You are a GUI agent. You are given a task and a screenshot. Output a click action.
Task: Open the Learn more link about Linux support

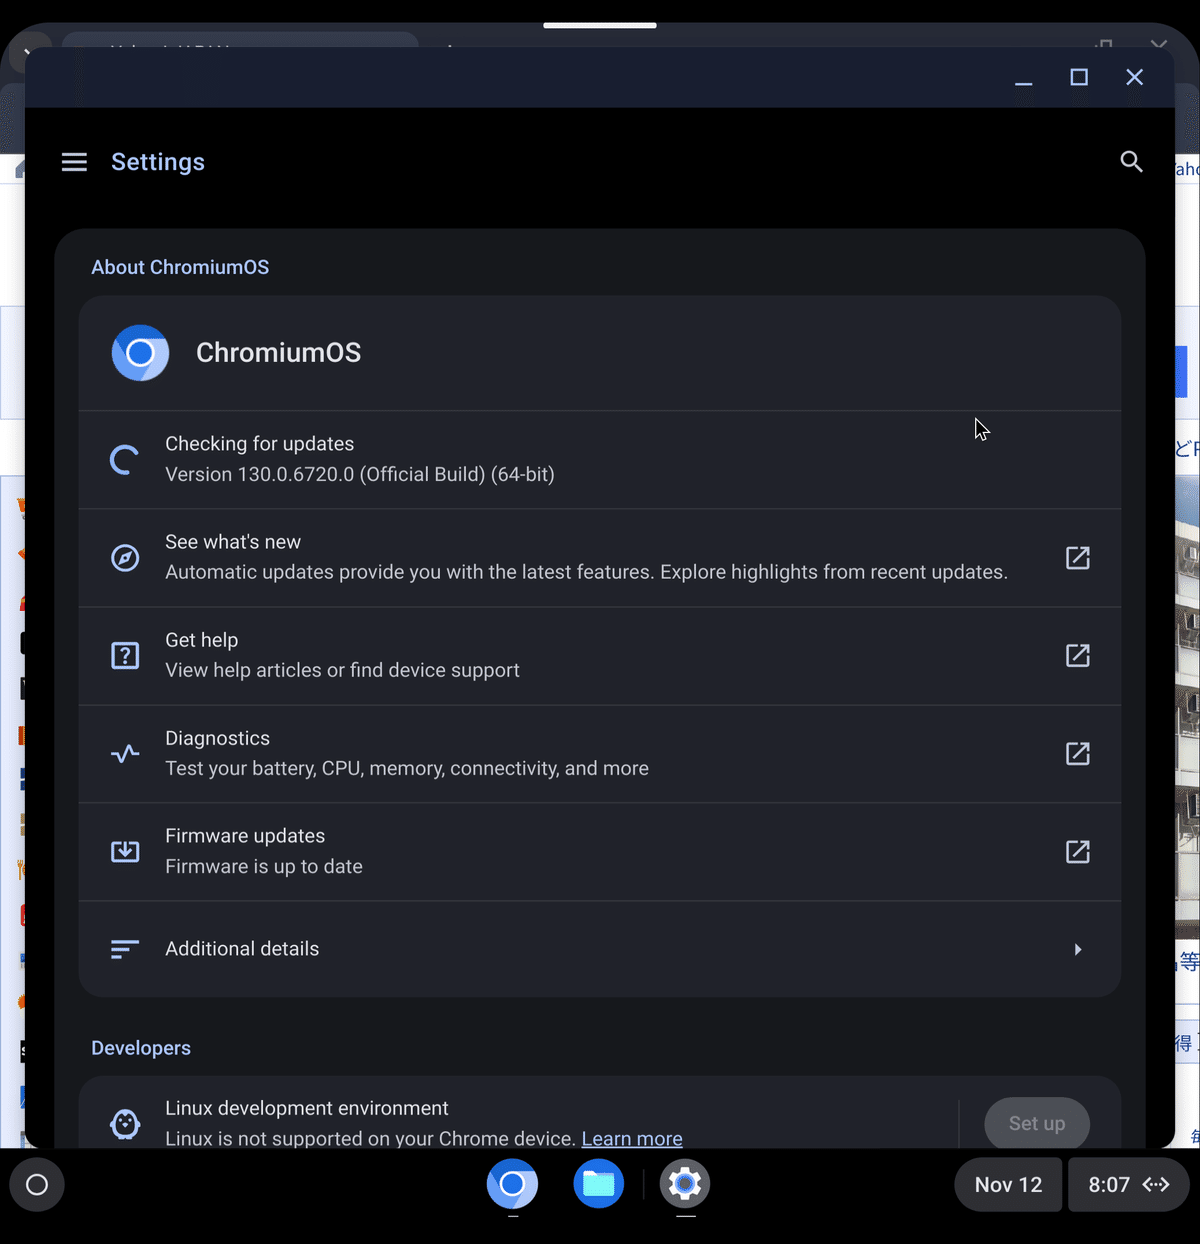(x=631, y=1138)
